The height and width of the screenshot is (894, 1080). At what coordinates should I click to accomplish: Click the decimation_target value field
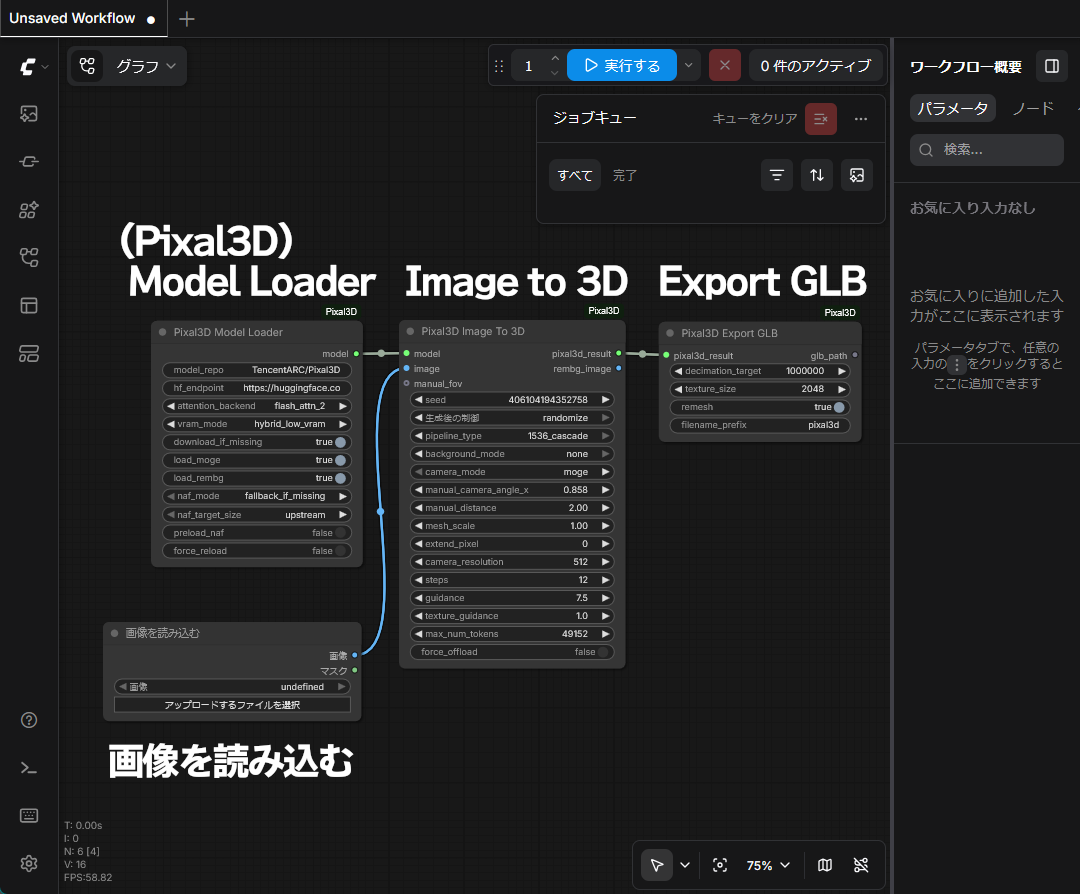(760, 371)
